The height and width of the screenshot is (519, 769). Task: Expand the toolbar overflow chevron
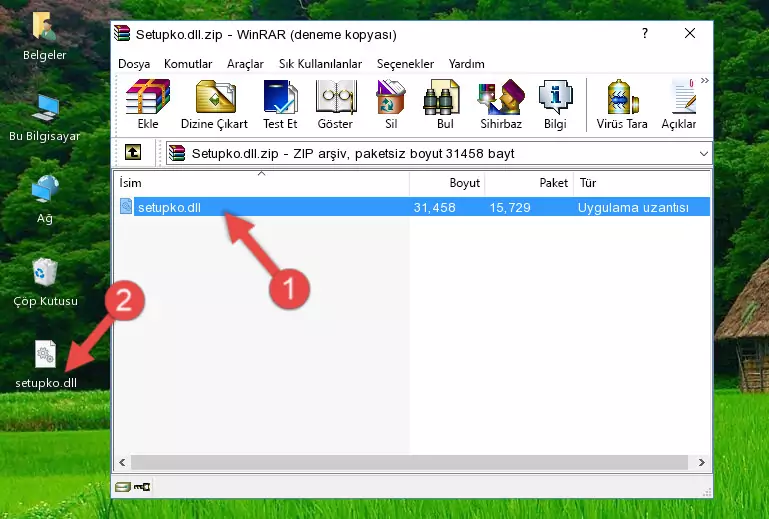pyautogui.click(x=705, y=81)
